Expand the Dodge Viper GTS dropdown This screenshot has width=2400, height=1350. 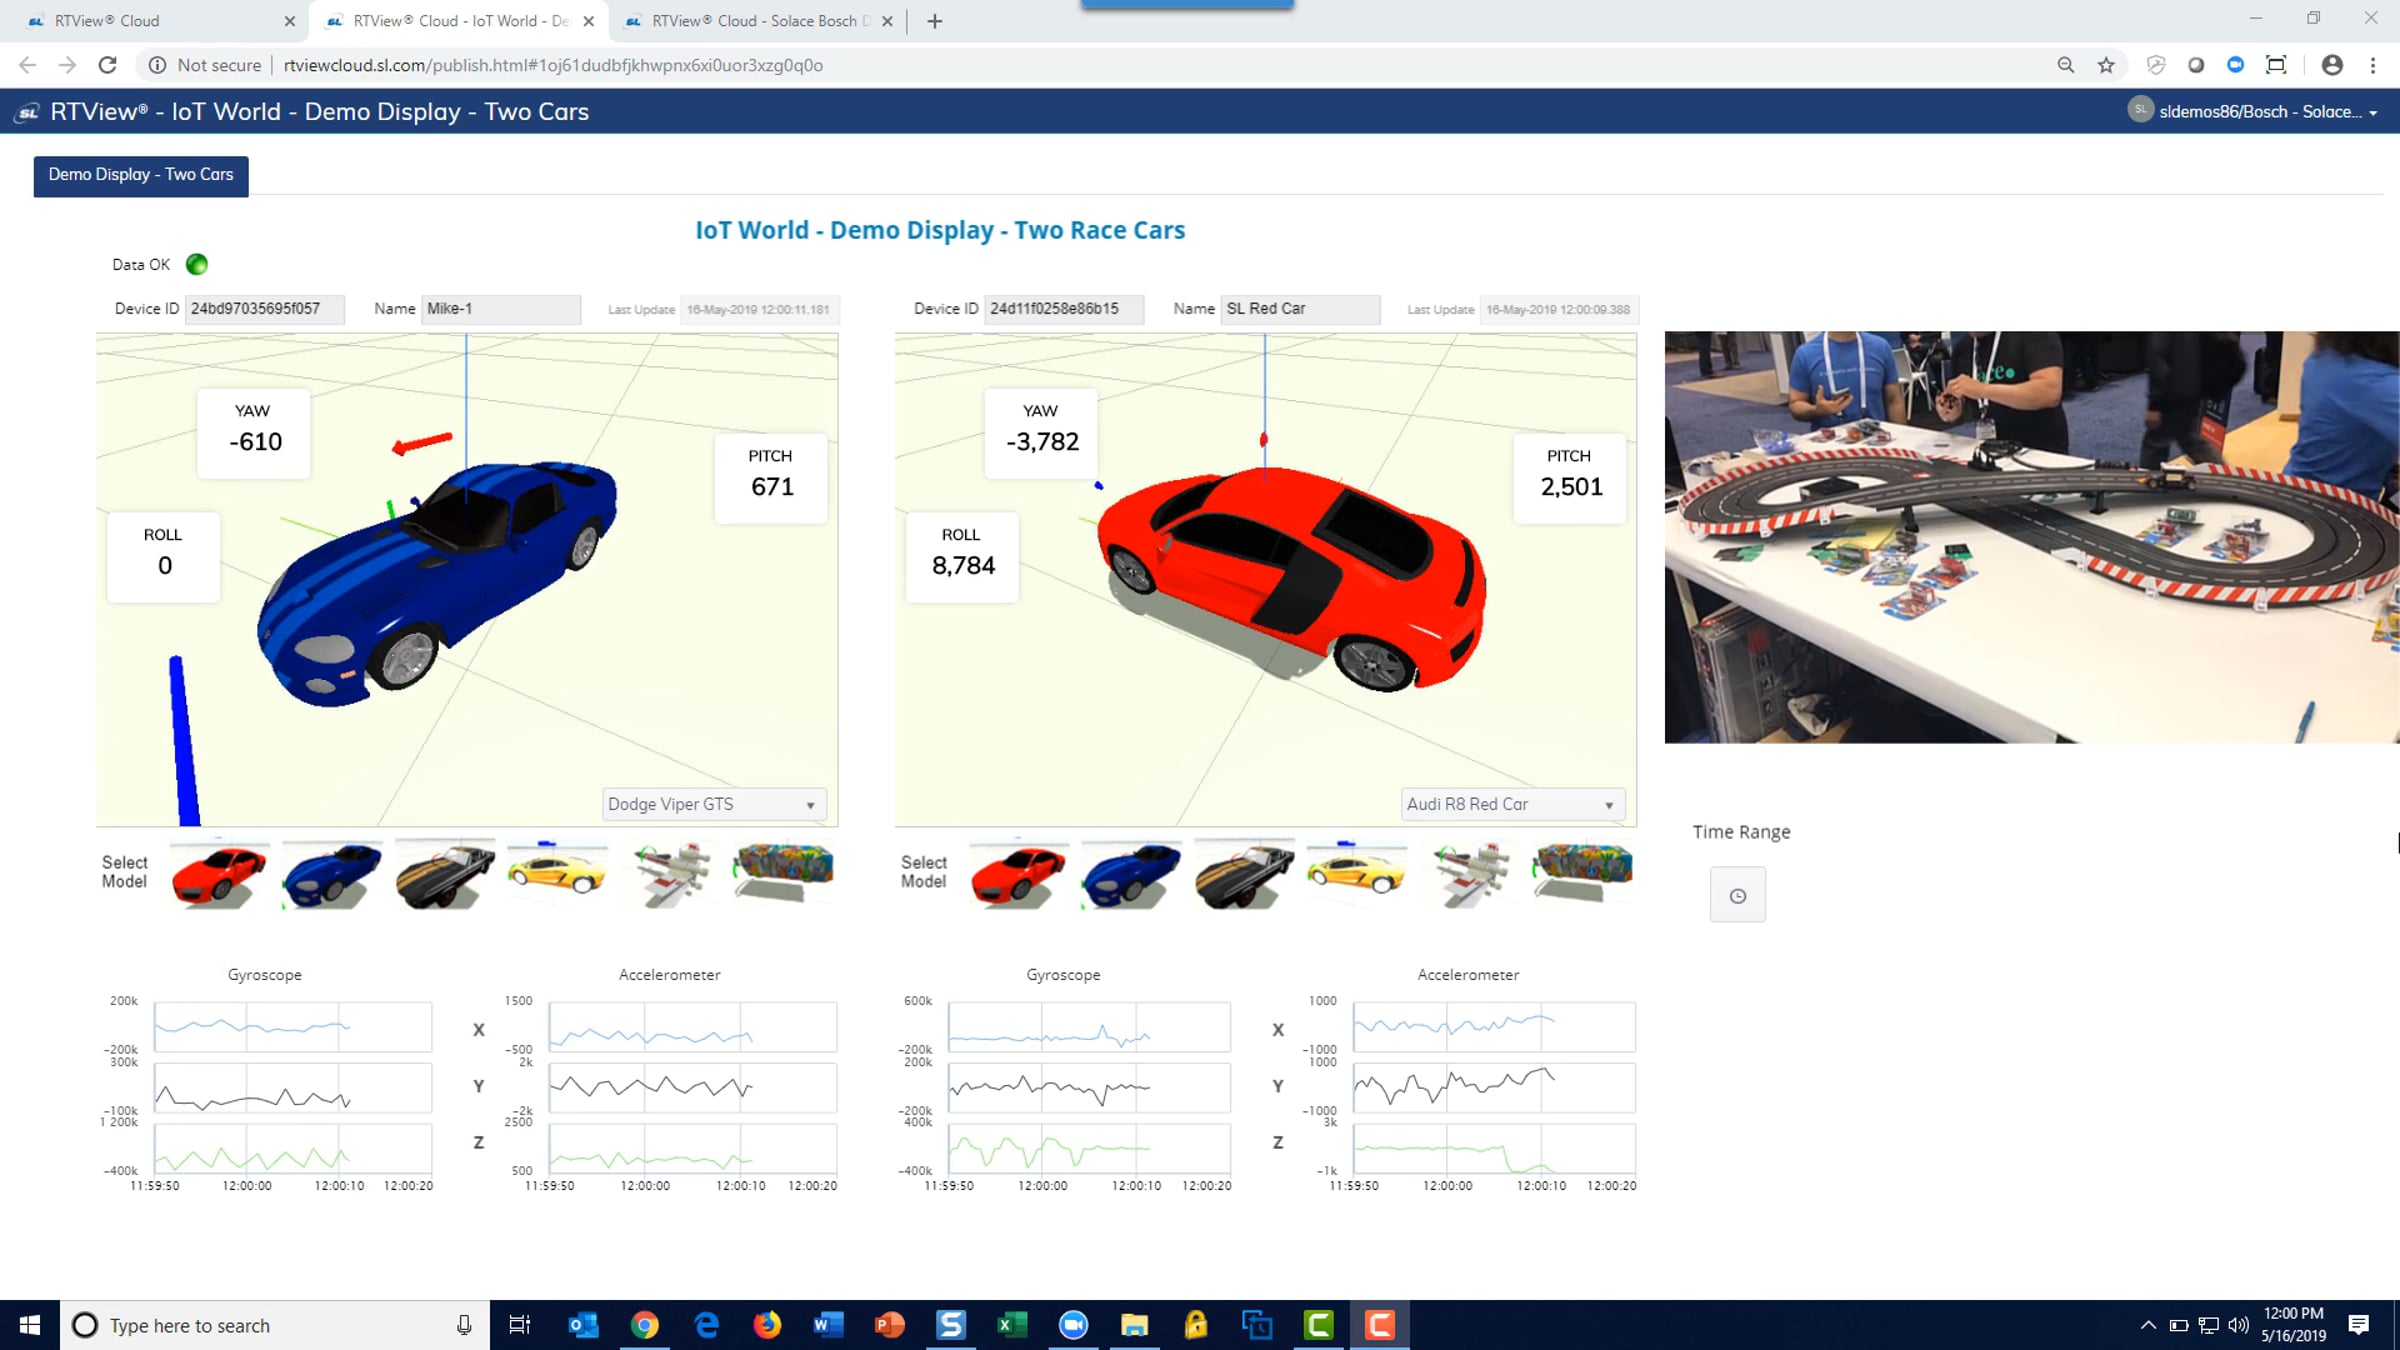[x=714, y=804]
